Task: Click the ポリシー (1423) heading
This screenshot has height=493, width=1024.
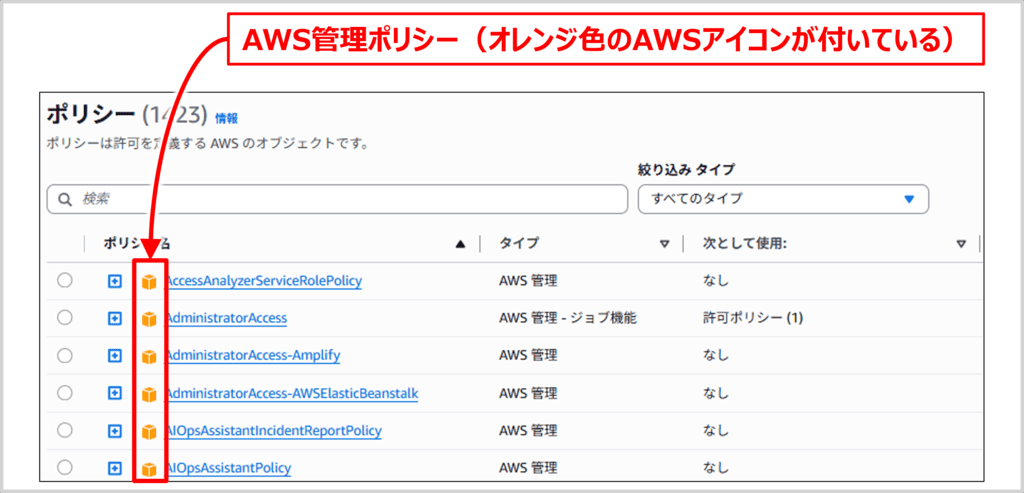Action: [128, 116]
